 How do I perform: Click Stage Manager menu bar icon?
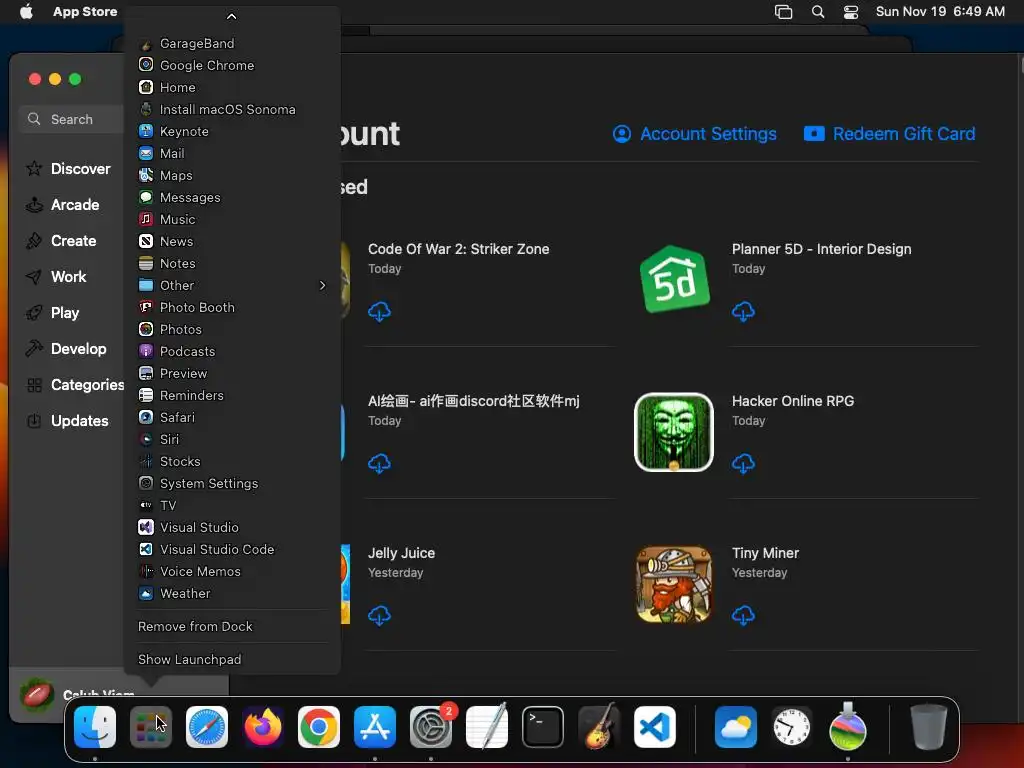[784, 12]
